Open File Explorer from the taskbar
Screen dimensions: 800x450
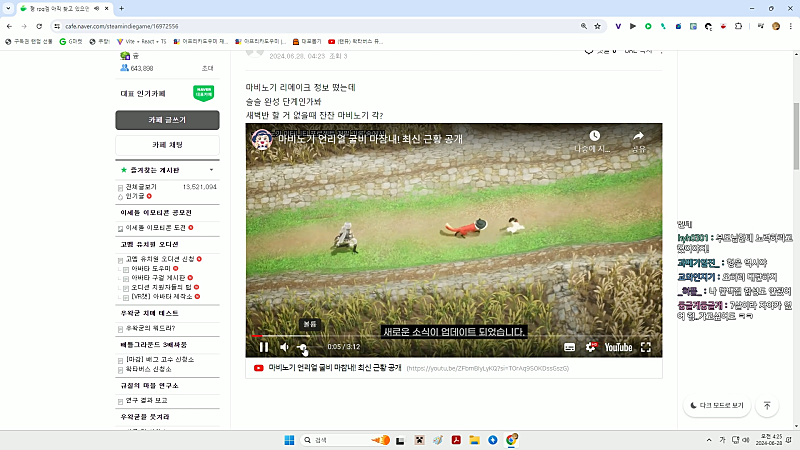474,440
